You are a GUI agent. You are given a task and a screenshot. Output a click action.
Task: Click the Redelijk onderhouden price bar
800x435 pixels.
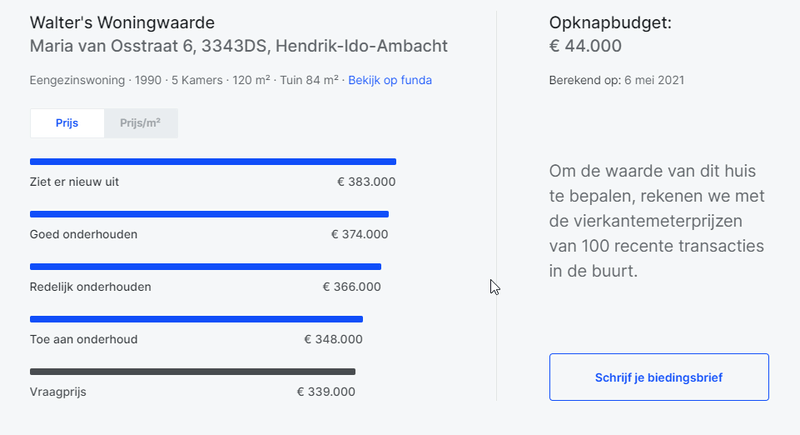click(x=205, y=267)
